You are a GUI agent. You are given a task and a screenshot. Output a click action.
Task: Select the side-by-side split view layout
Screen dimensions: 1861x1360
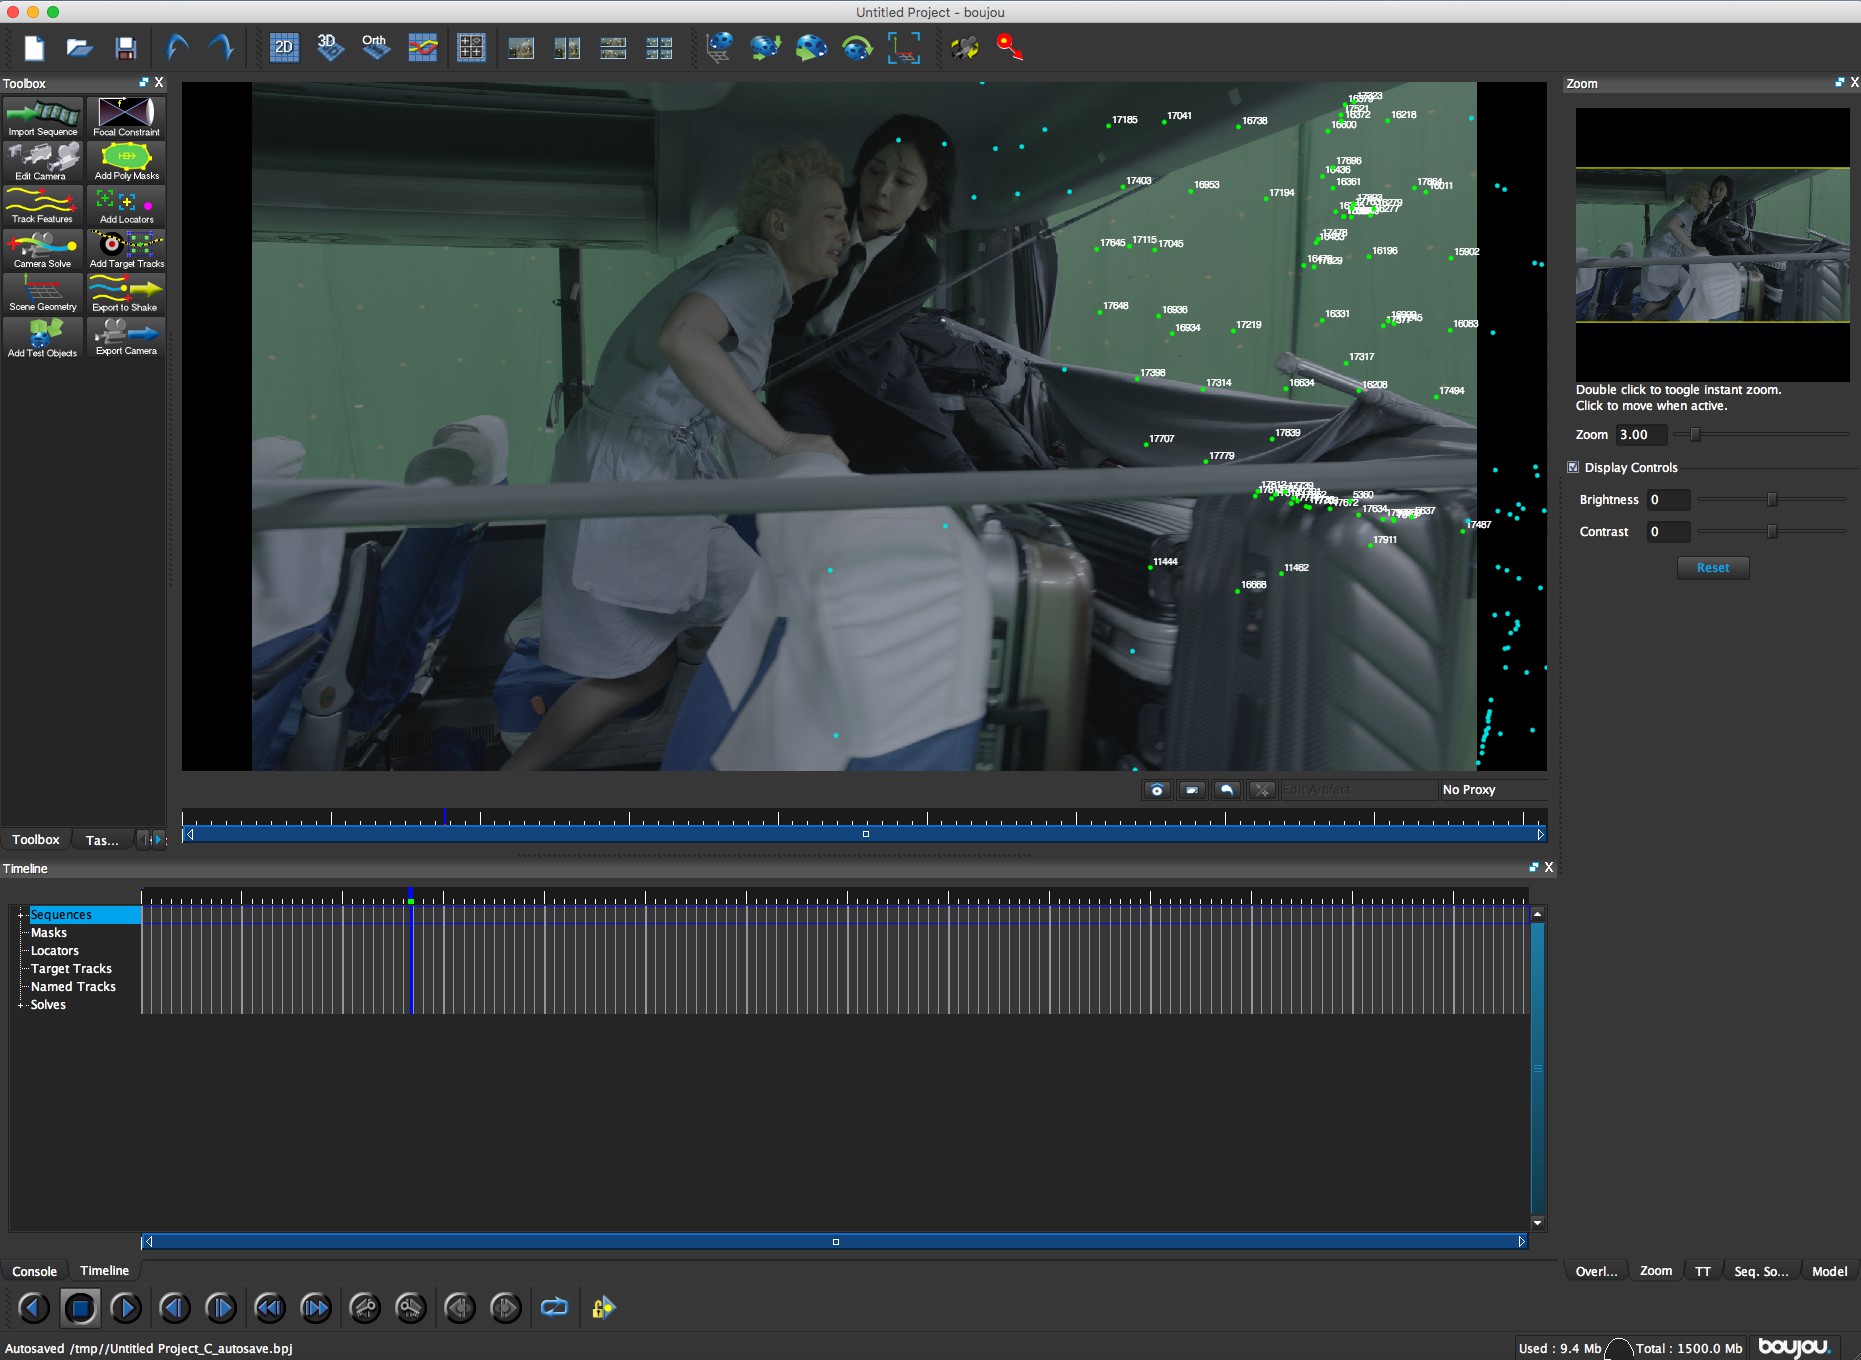click(567, 48)
